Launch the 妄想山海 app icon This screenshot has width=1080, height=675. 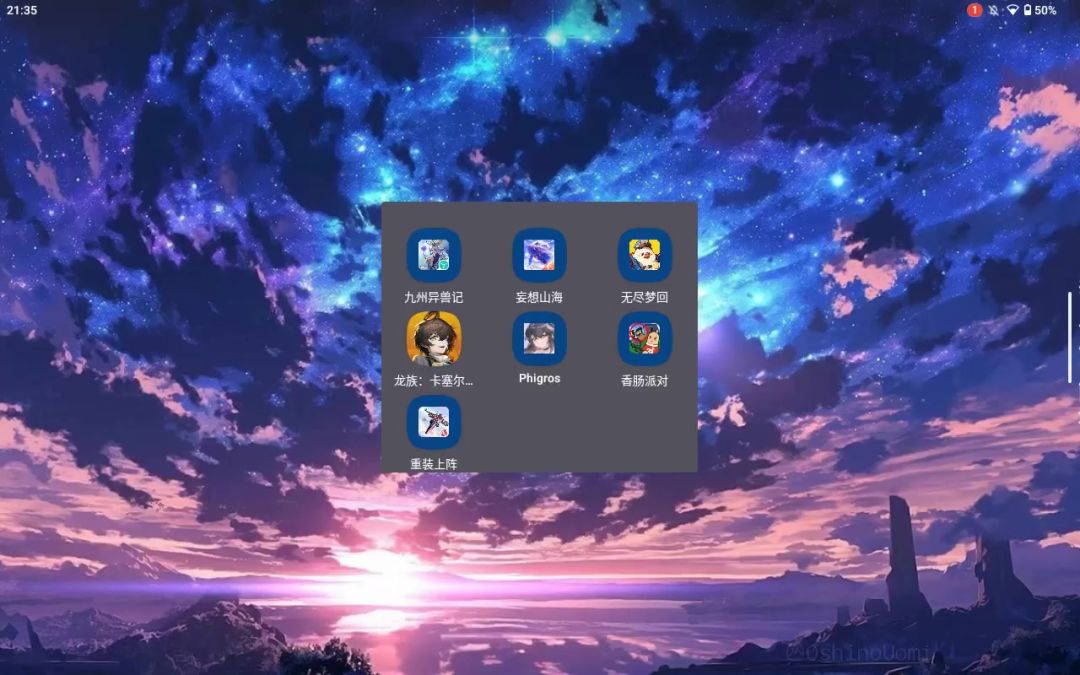[539, 255]
